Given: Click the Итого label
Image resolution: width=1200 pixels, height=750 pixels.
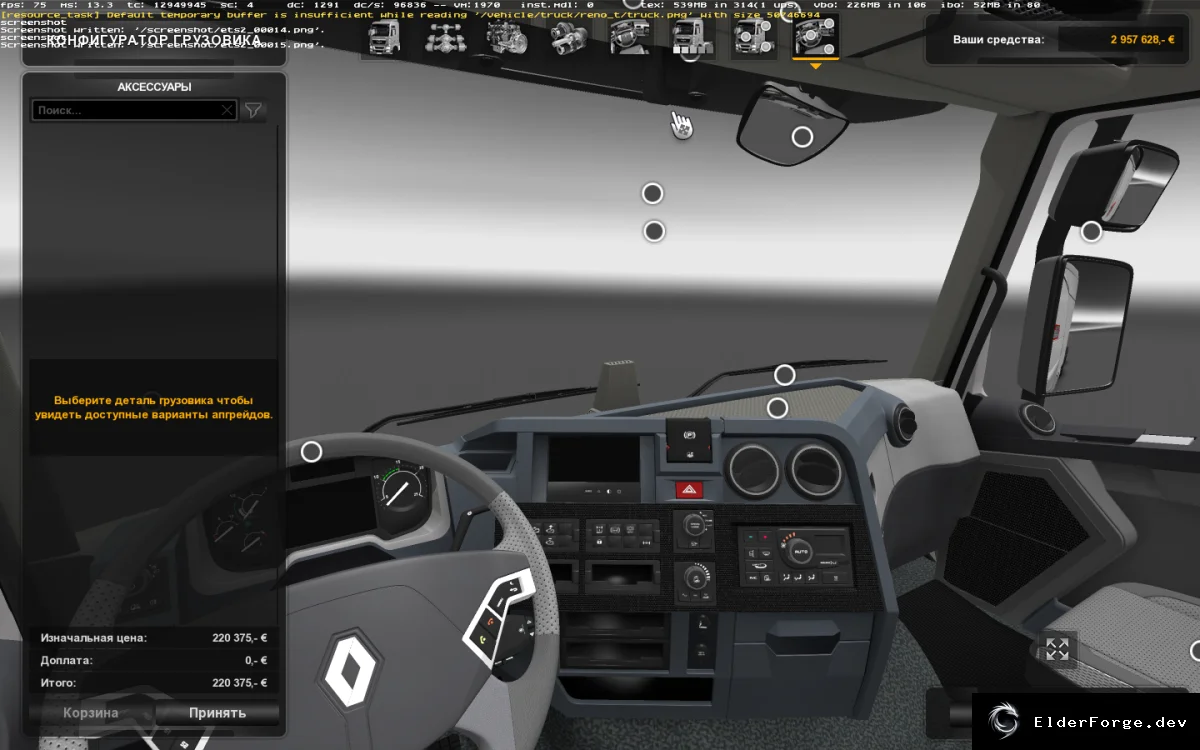Looking at the screenshot, I should pyautogui.click(x=59, y=683).
